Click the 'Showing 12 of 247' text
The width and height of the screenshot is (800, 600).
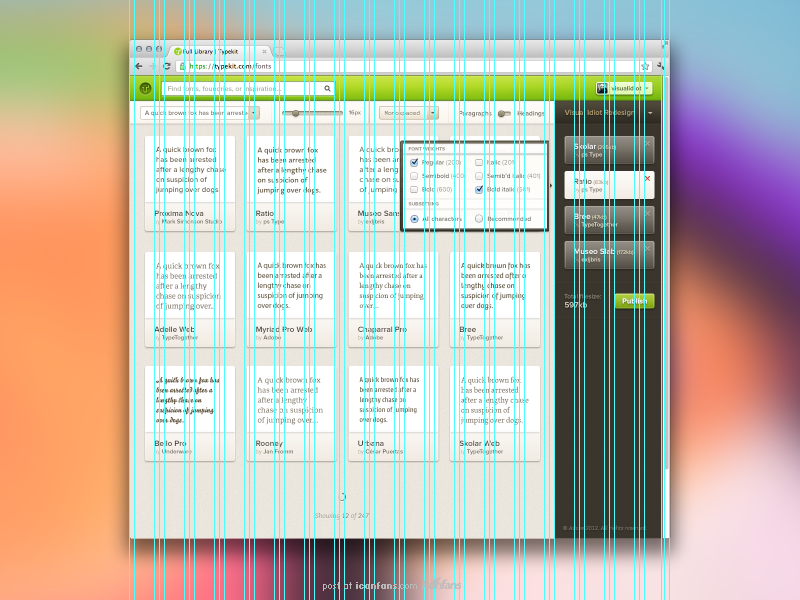[342, 516]
